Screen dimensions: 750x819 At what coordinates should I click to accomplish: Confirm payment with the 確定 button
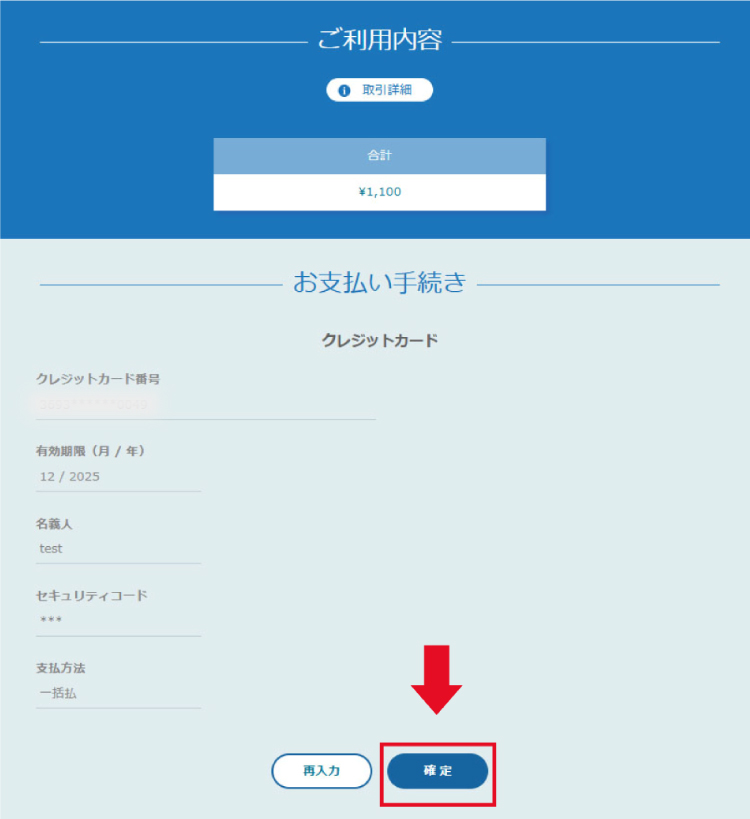(x=438, y=771)
